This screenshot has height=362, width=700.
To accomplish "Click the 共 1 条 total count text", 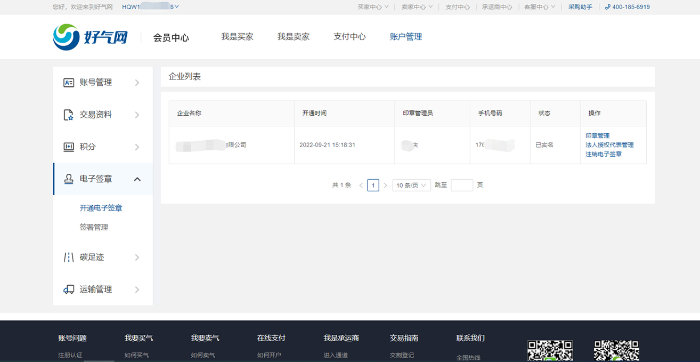I will 342,185.
